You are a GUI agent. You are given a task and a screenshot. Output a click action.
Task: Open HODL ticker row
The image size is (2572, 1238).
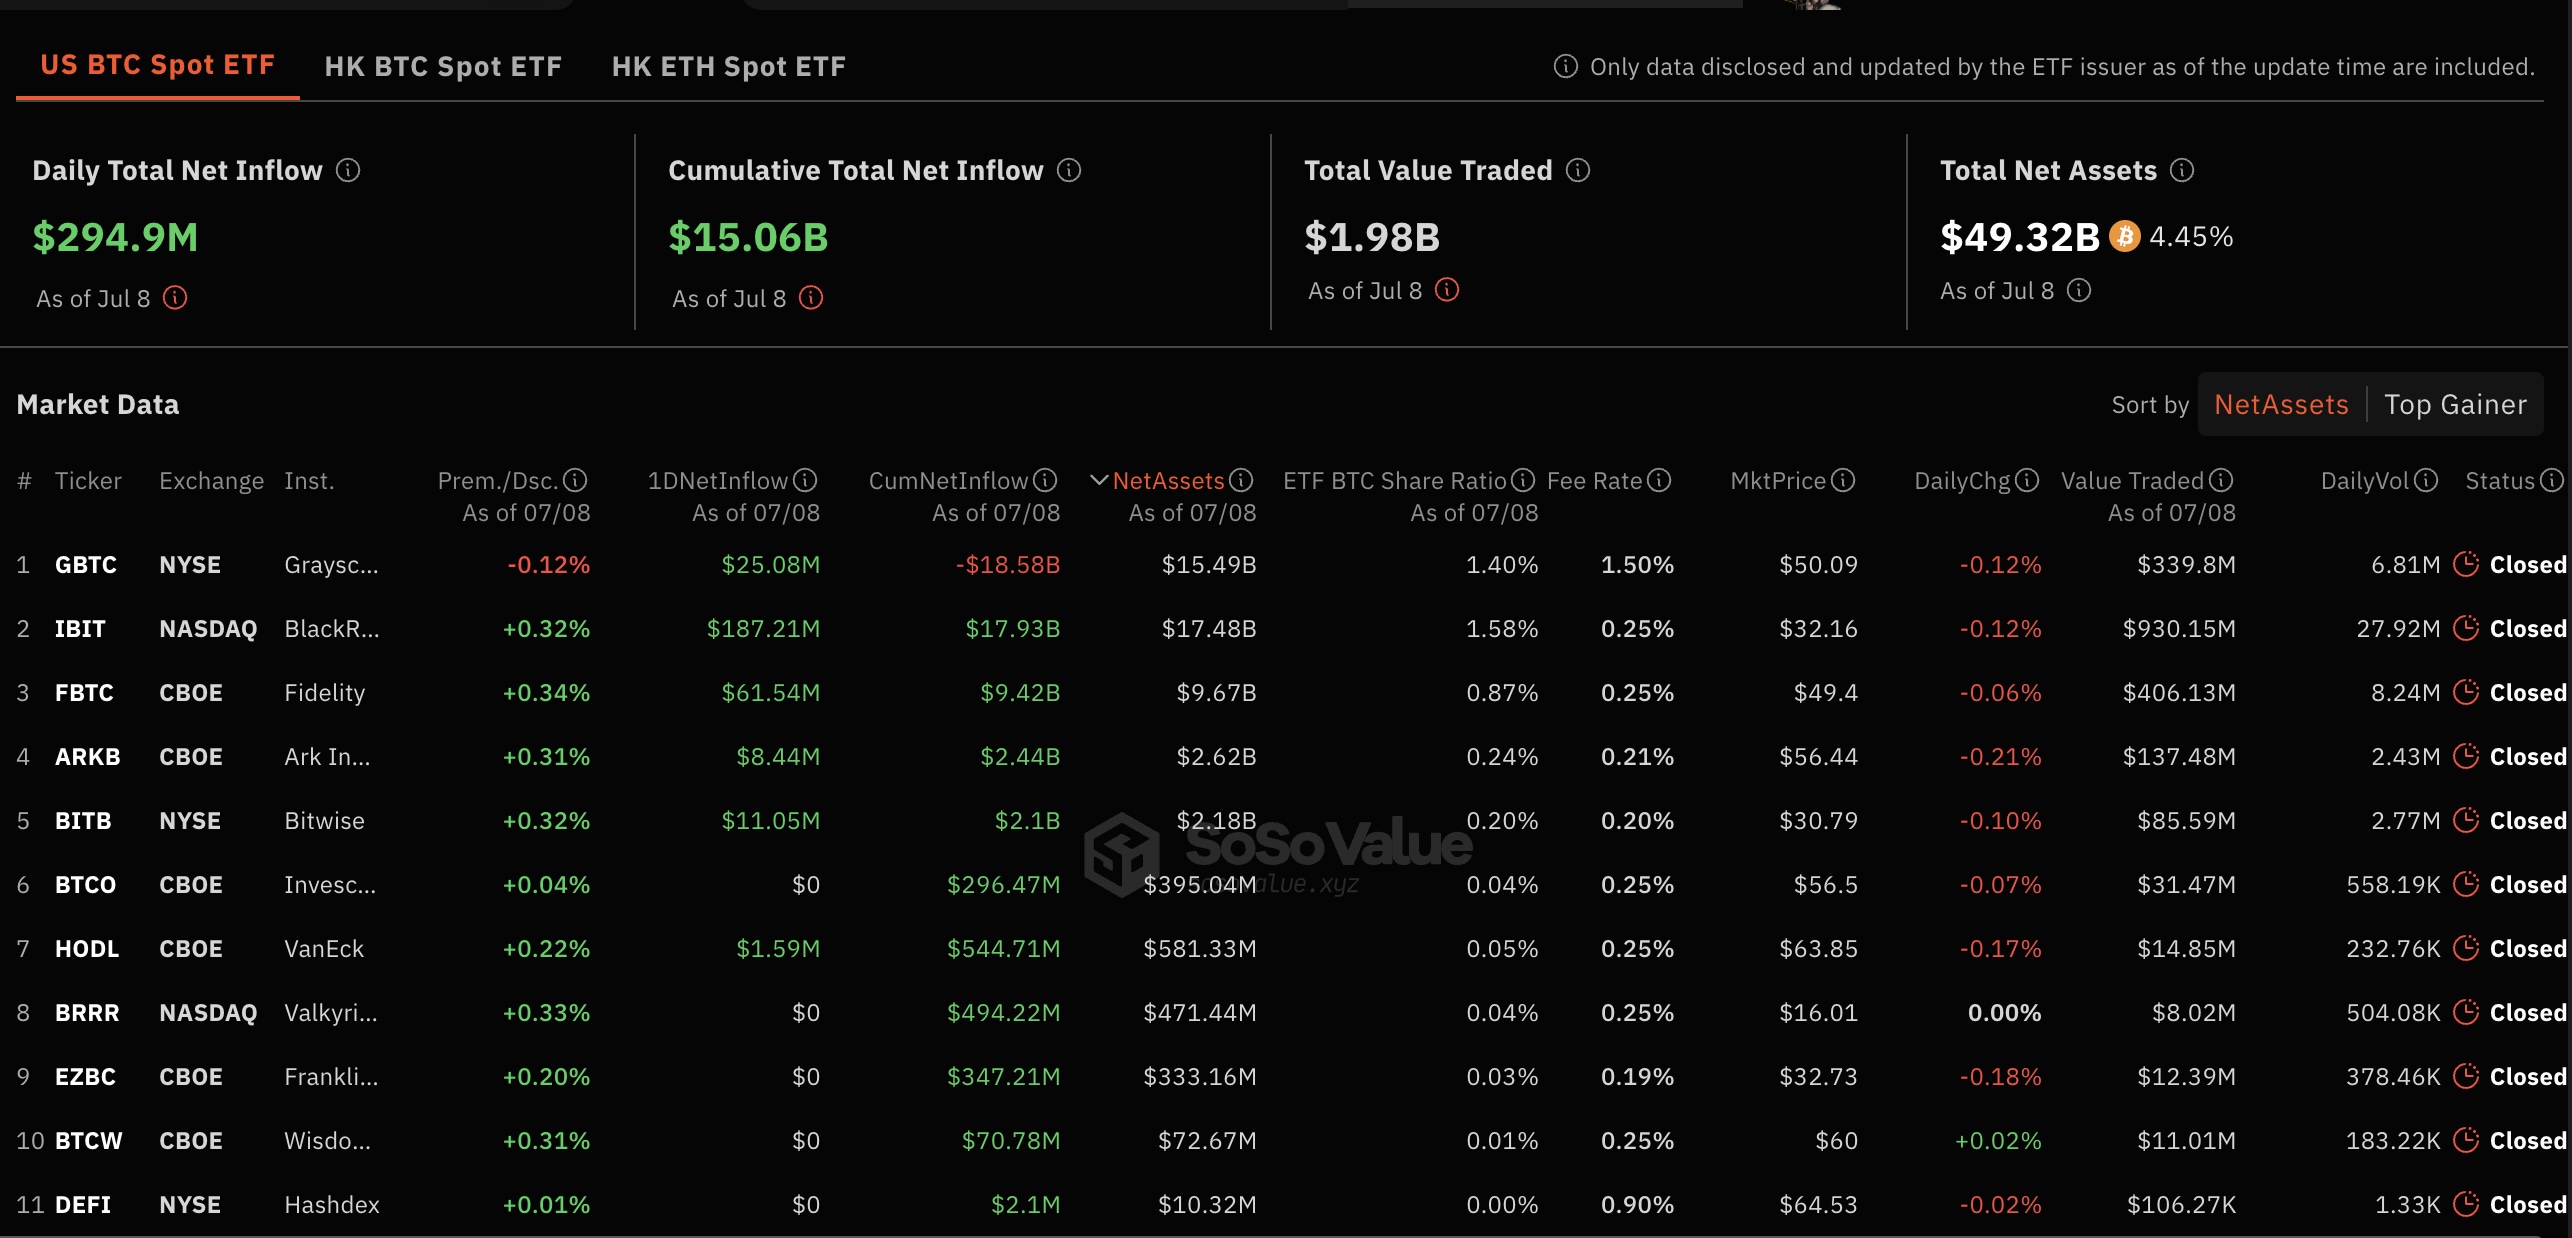[87, 948]
